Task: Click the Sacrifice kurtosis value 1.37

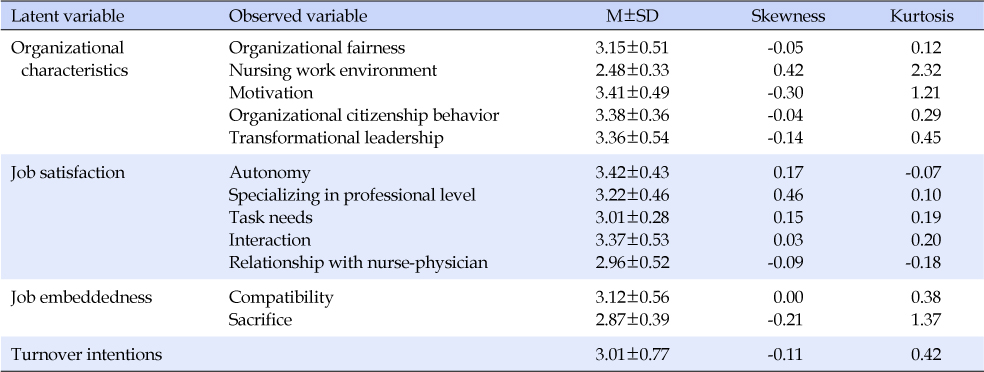Action: tap(926, 320)
